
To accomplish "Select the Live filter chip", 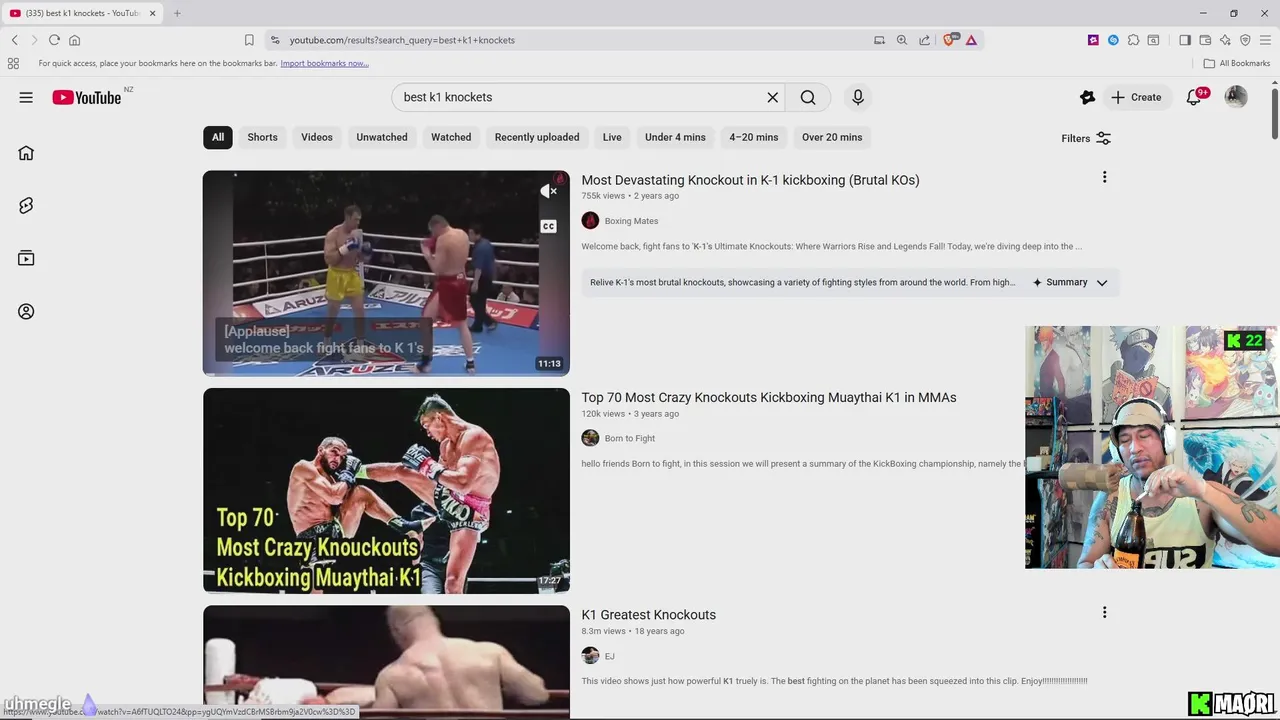I will [x=612, y=137].
